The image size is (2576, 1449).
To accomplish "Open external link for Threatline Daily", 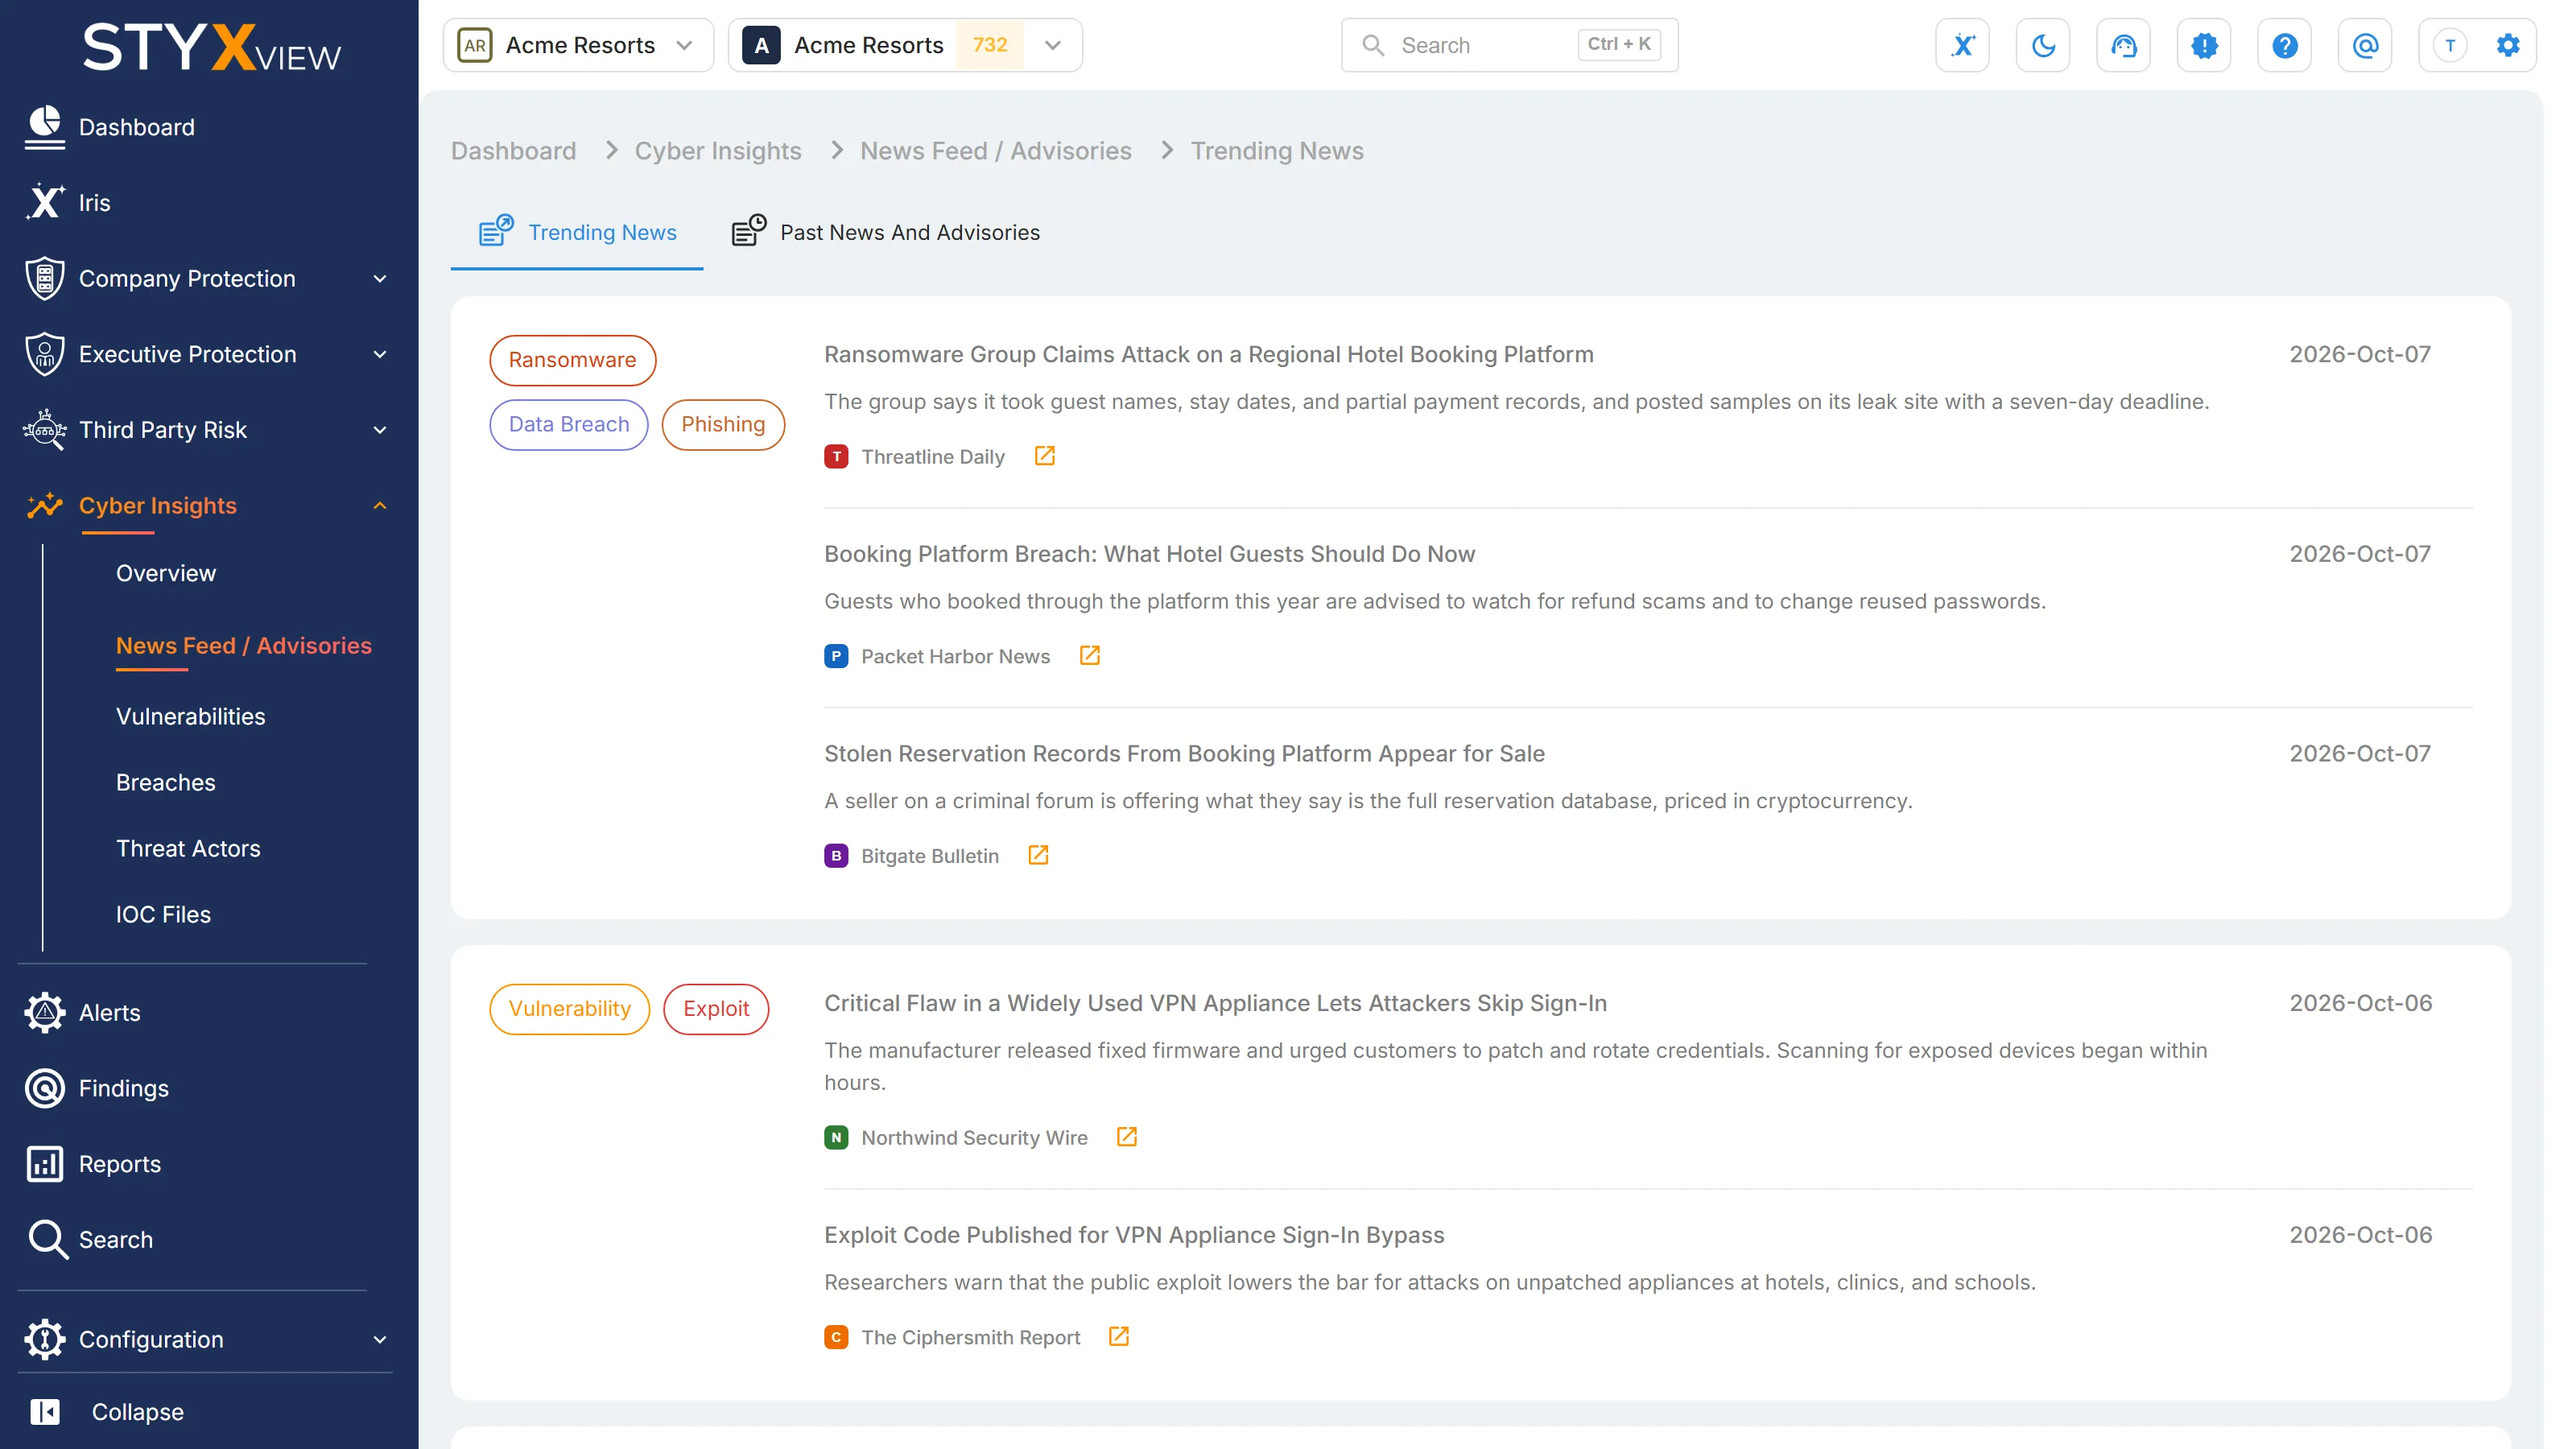I will click(1044, 456).
